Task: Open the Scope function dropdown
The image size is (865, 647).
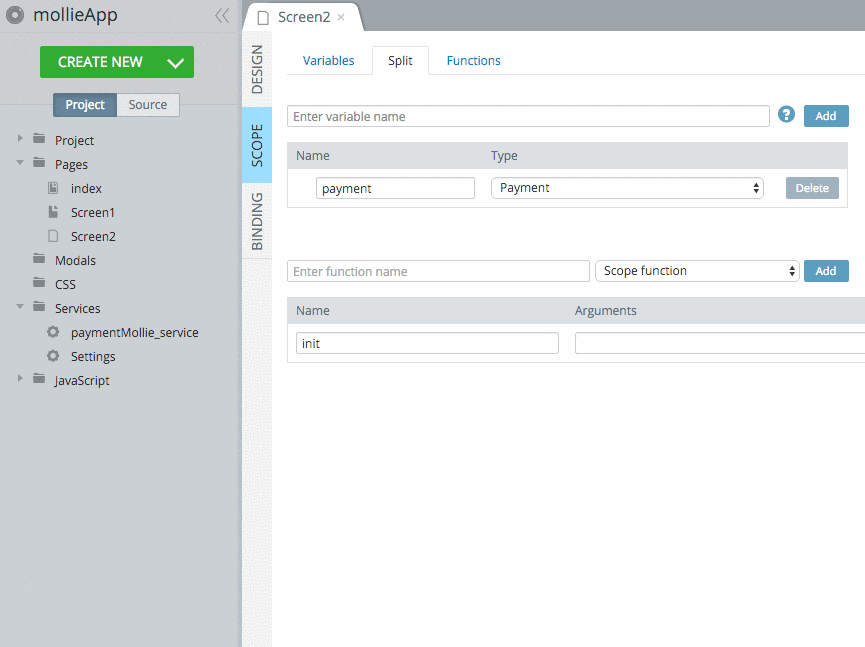Action: [697, 271]
